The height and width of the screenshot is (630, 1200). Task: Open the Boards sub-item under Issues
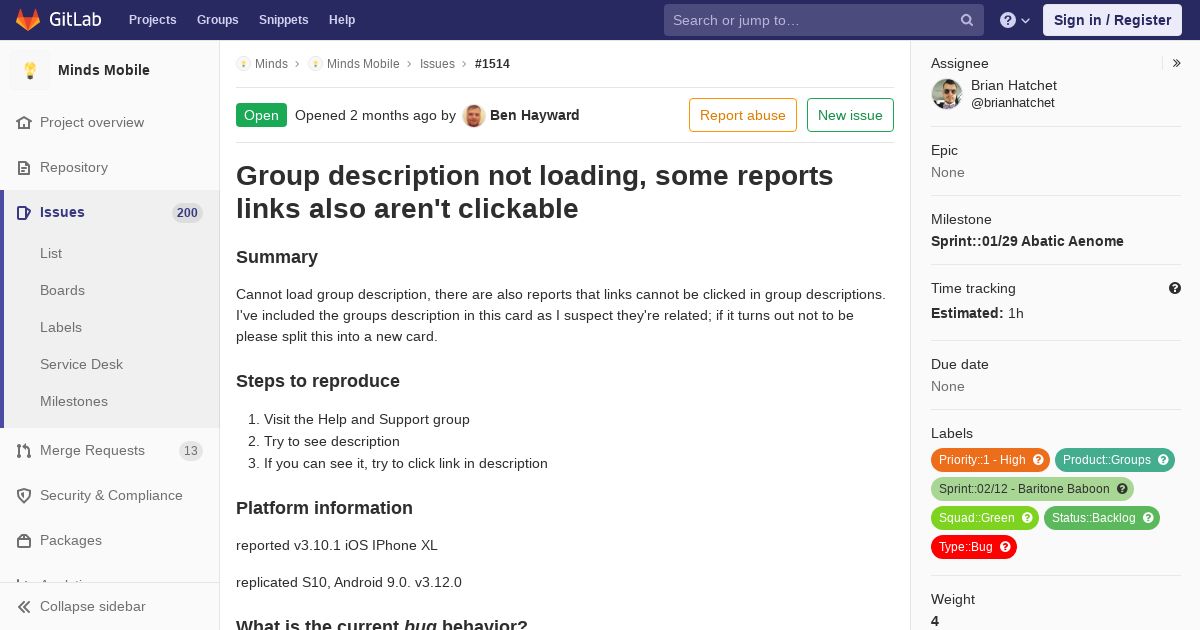click(x=62, y=290)
